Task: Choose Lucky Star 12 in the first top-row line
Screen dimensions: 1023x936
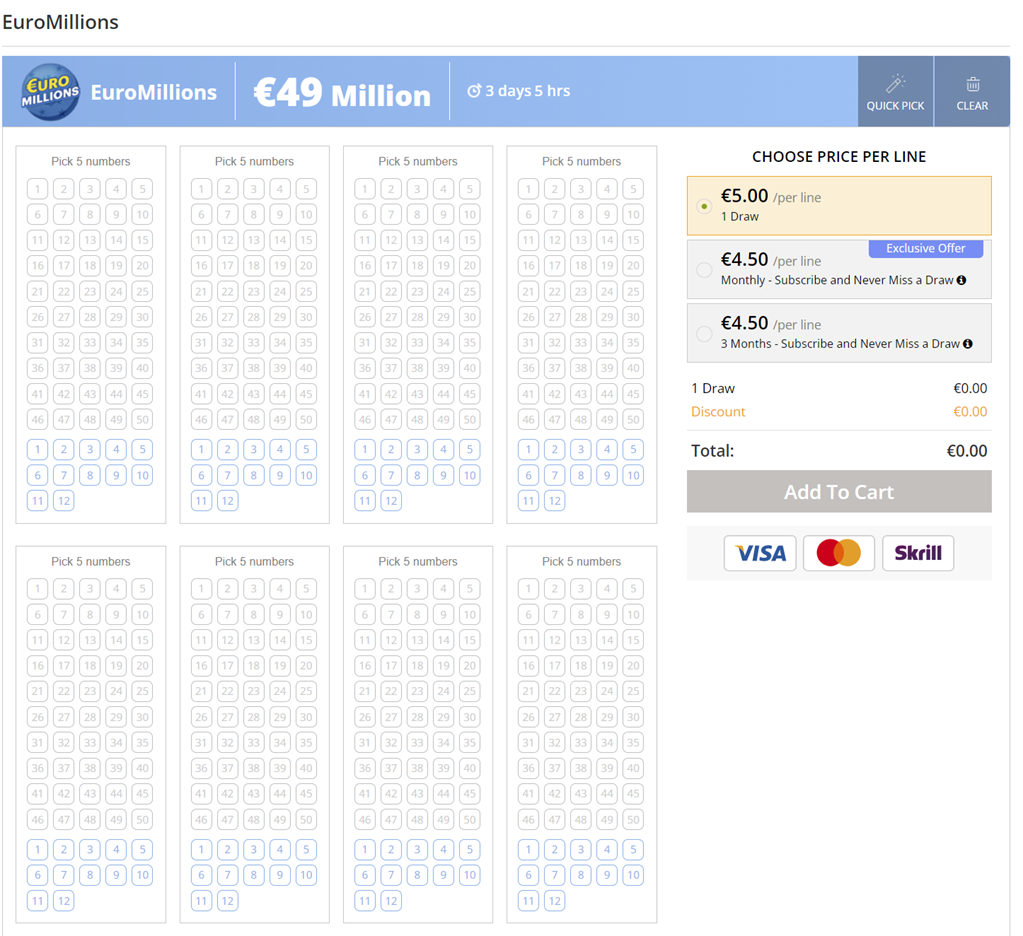Action: click(64, 501)
